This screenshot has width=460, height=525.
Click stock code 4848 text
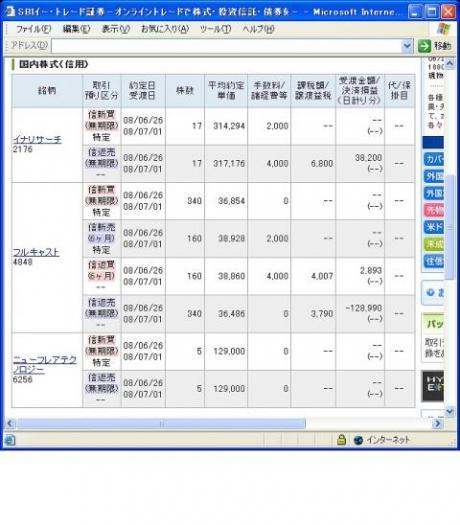tap(22, 262)
